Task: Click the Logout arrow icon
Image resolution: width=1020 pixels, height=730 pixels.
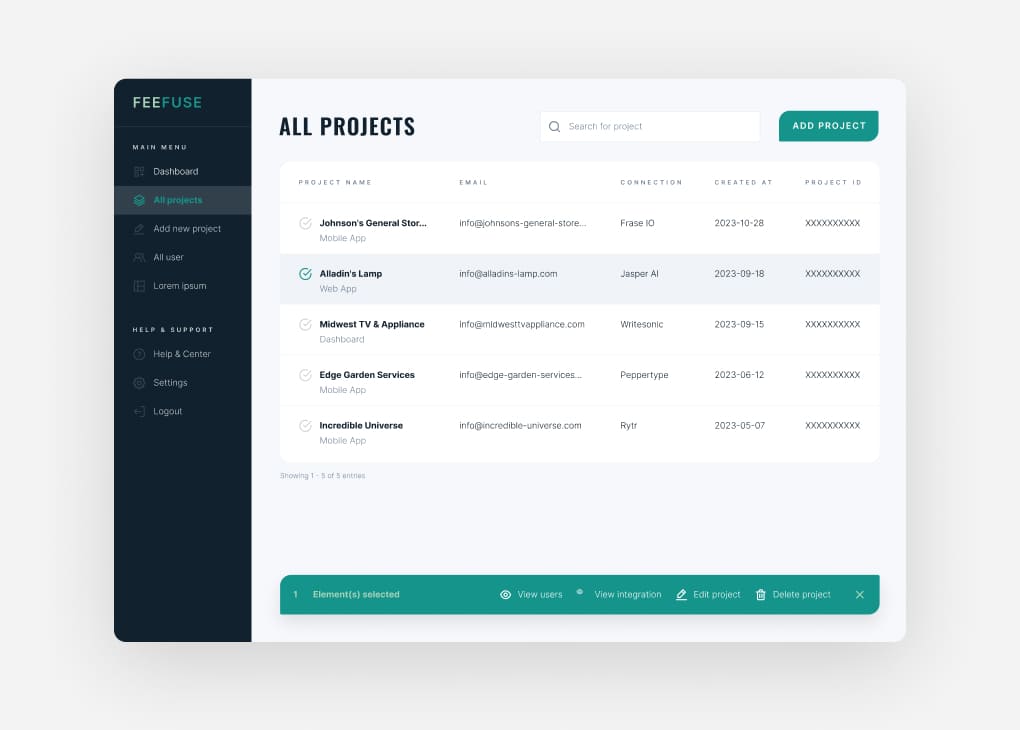Action: [139, 411]
